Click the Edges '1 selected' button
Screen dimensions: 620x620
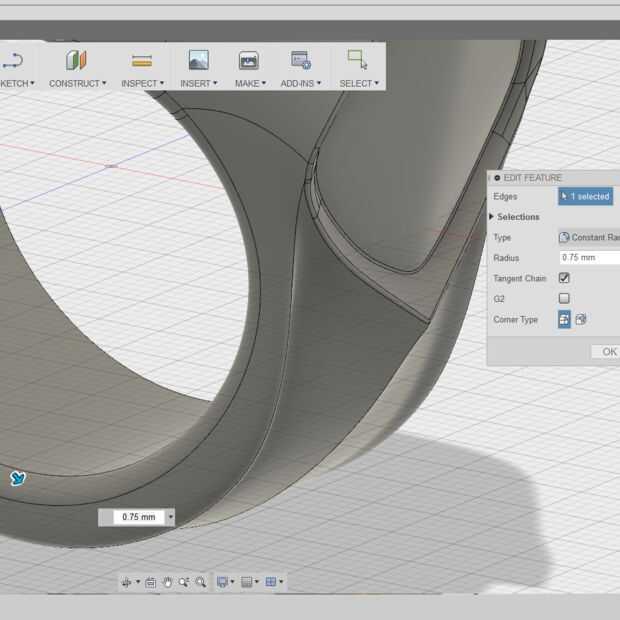click(x=586, y=197)
